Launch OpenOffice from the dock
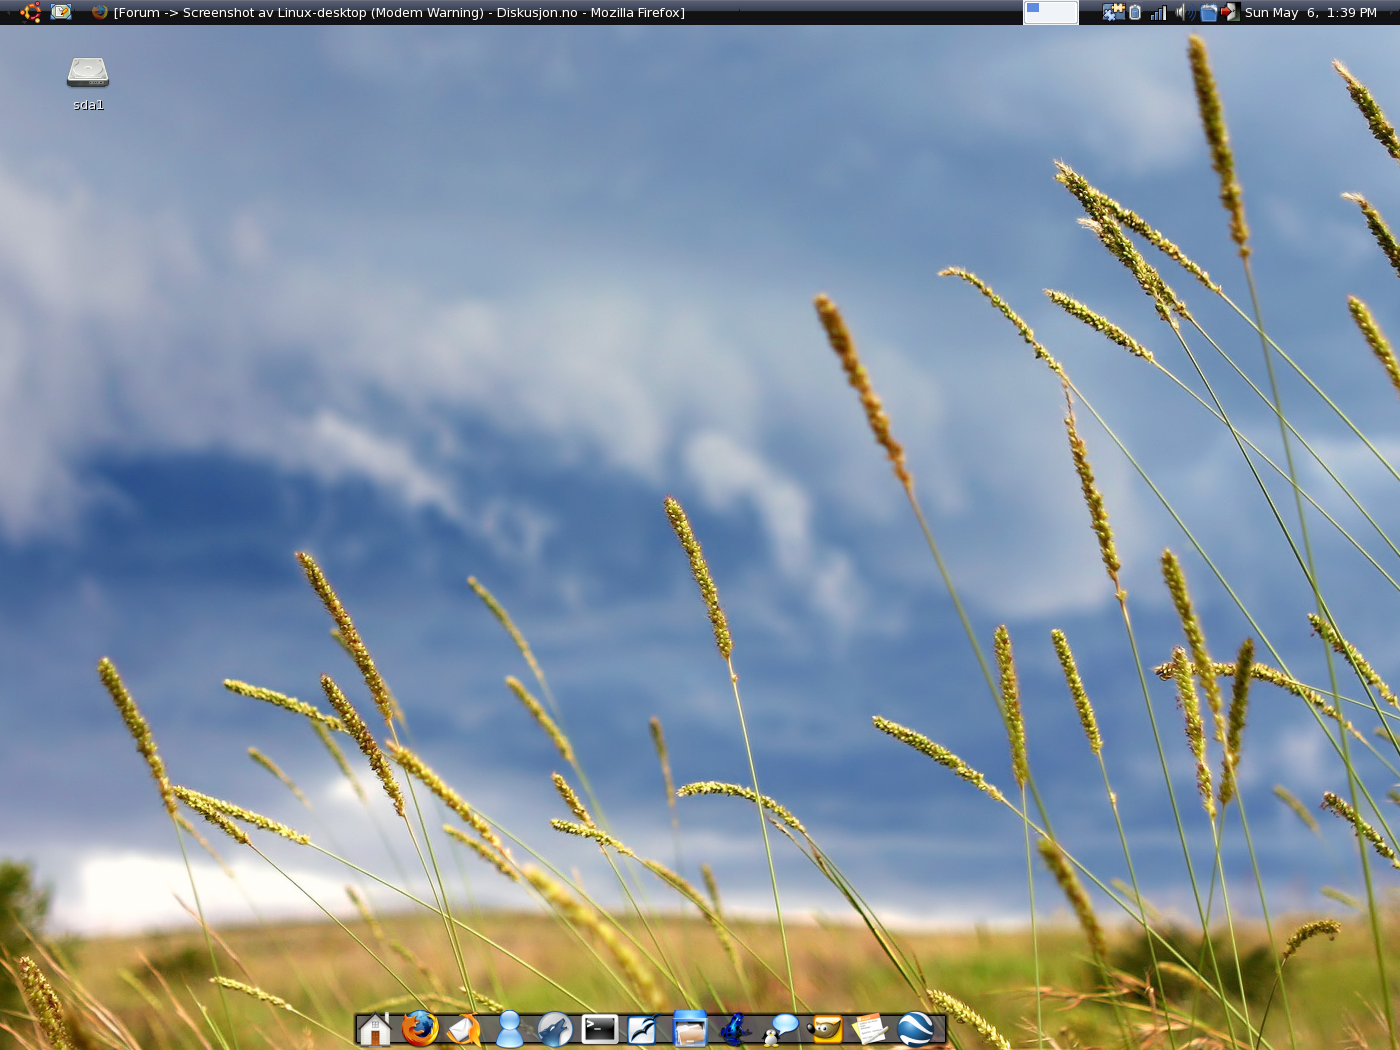The image size is (1400, 1050). coord(642,1029)
